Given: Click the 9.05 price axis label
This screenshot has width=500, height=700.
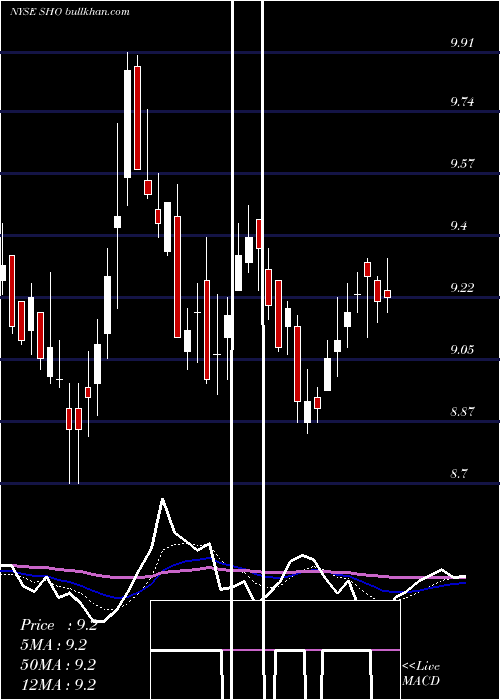Looking at the screenshot, I should (462, 349).
